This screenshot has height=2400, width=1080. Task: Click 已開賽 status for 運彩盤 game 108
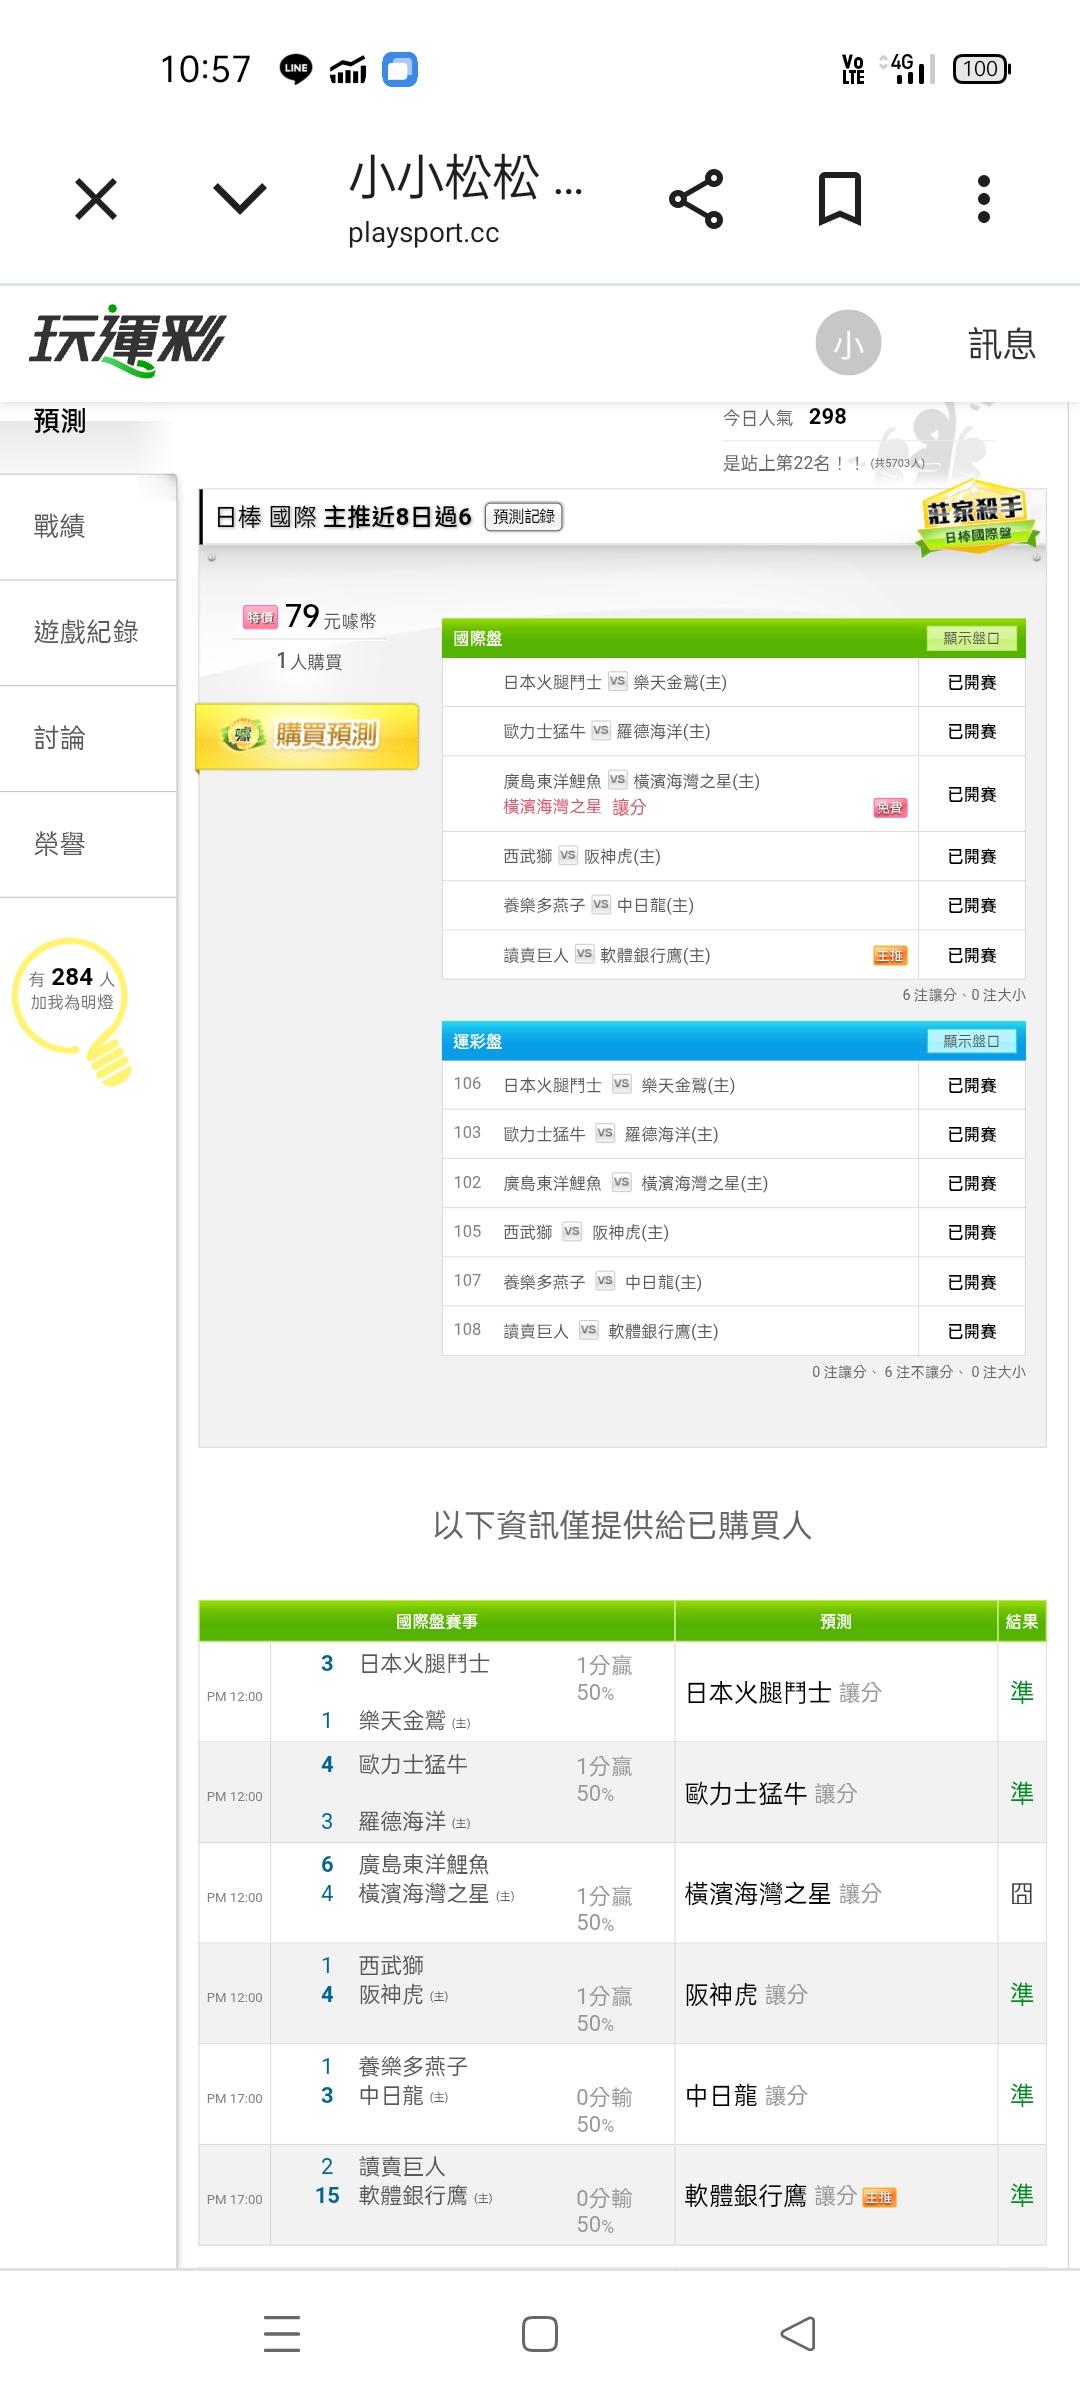(x=972, y=1331)
